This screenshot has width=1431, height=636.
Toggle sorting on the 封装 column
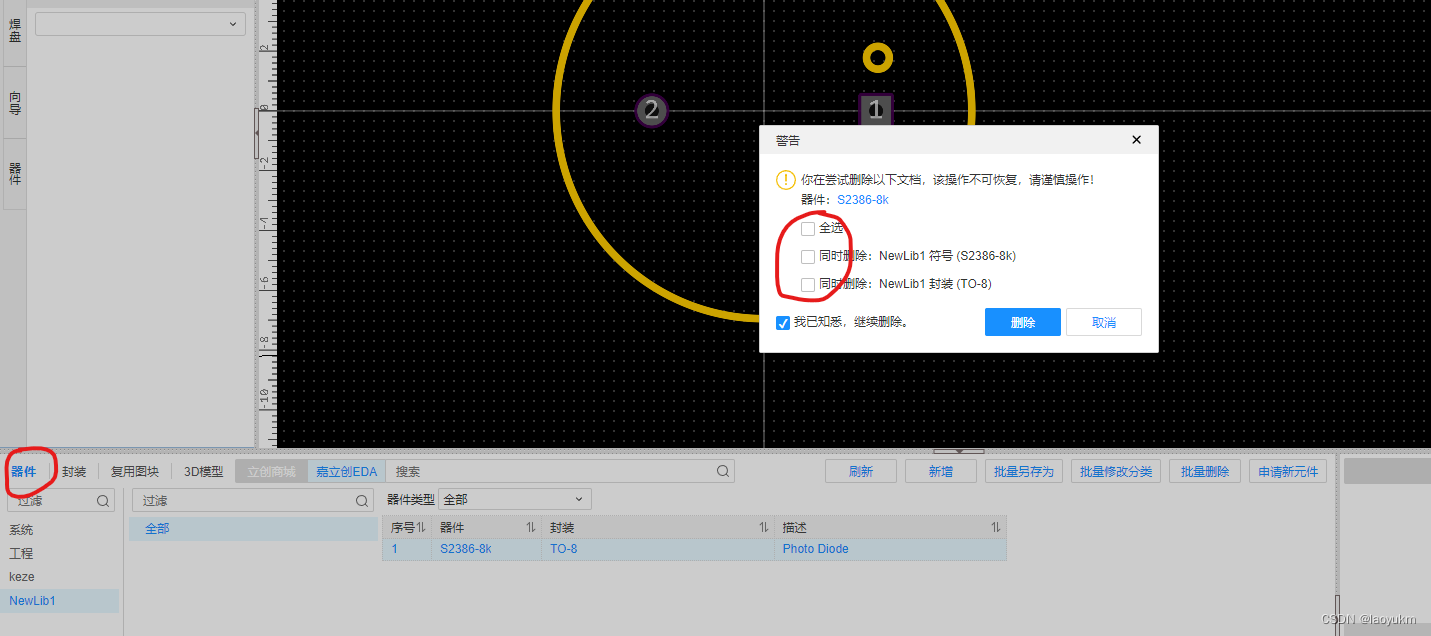coord(763,527)
